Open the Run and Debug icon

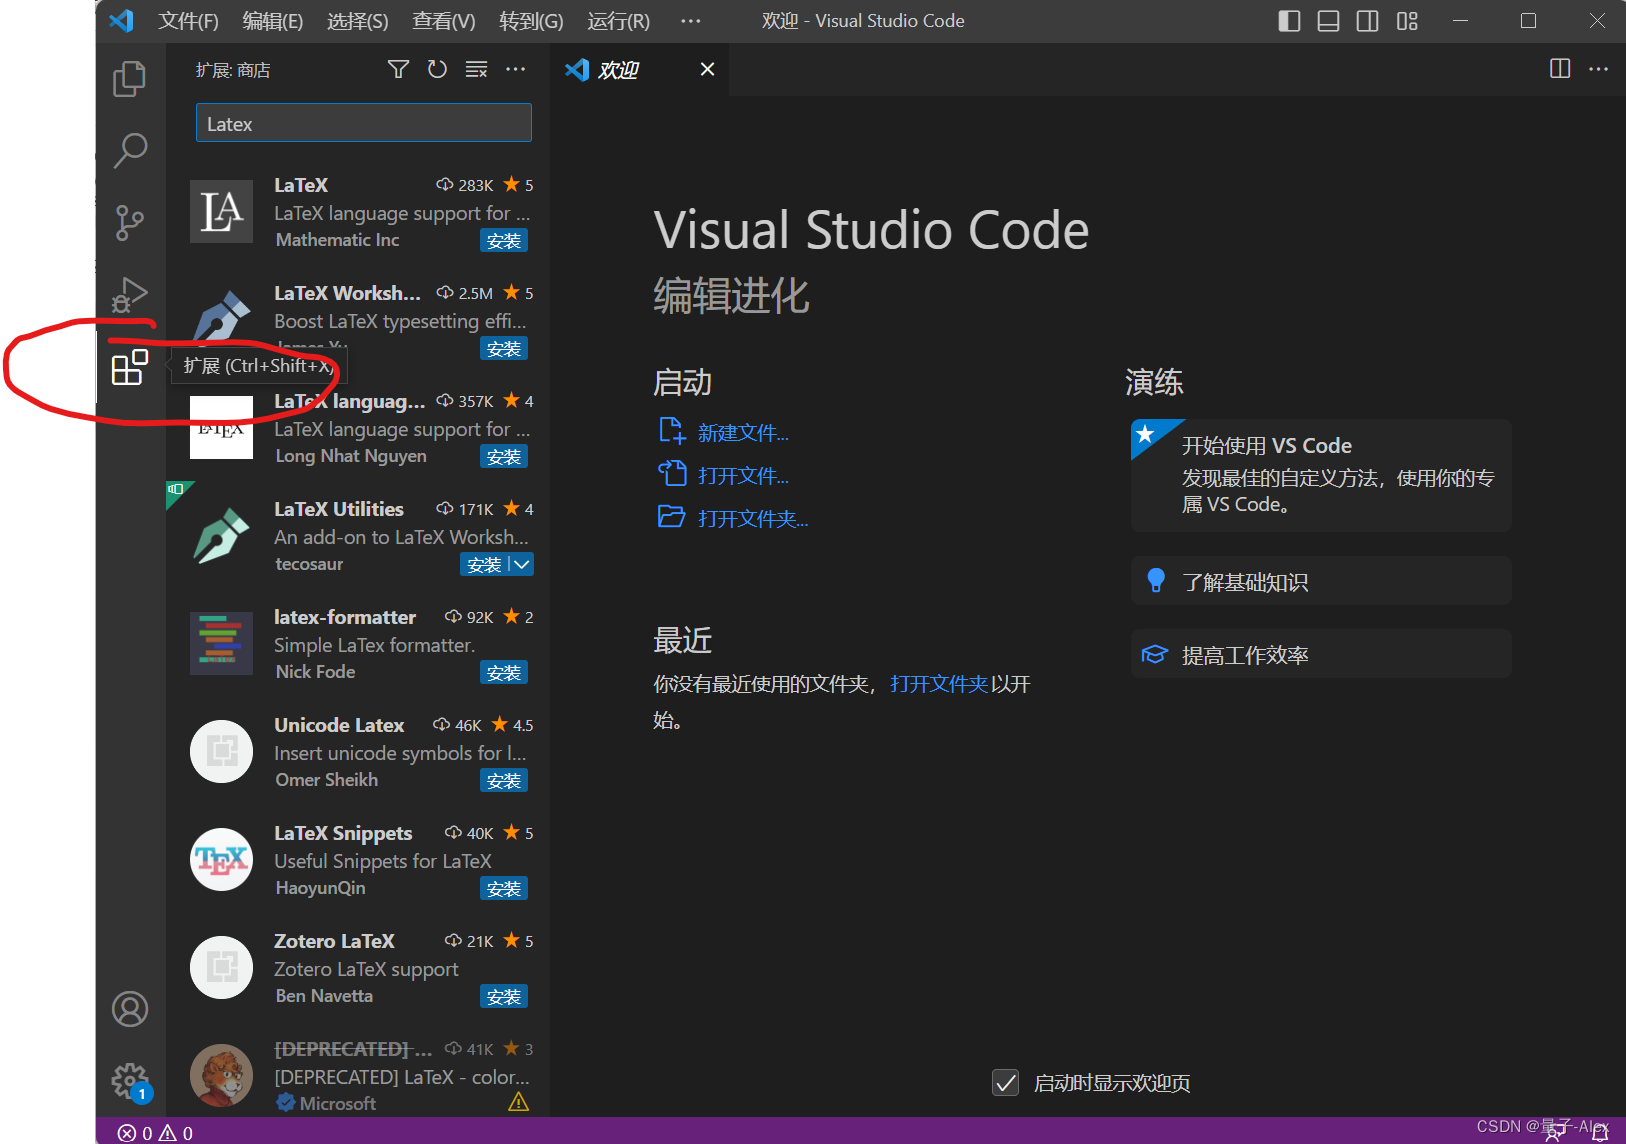click(x=130, y=295)
